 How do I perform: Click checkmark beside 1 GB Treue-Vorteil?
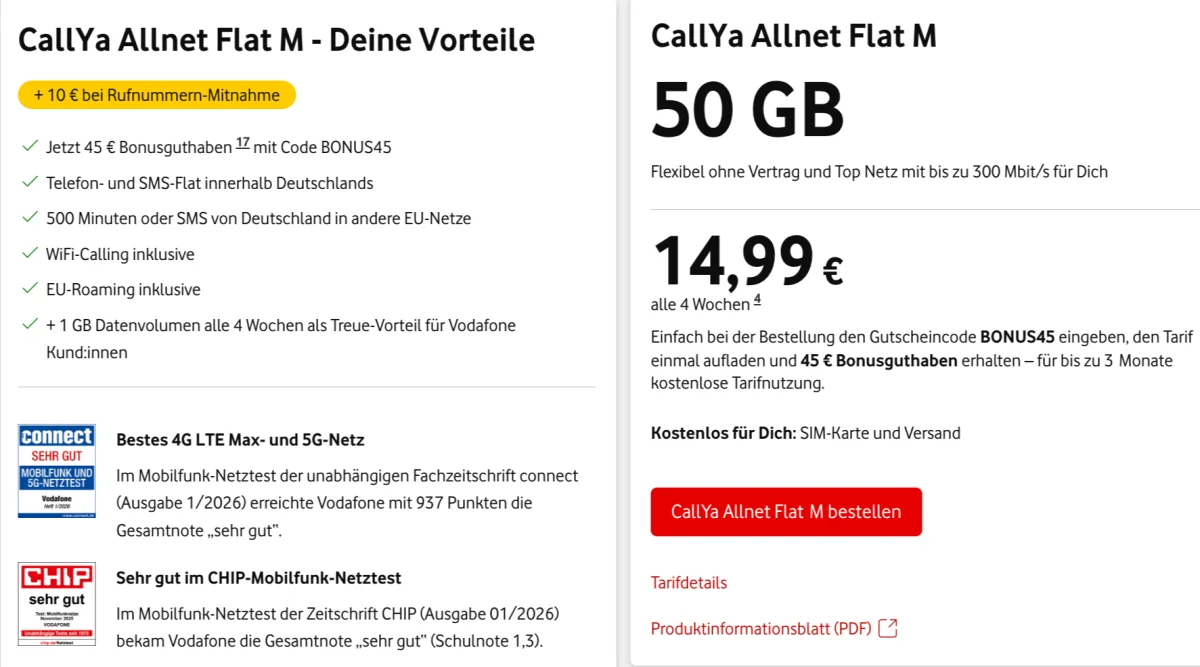29,325
